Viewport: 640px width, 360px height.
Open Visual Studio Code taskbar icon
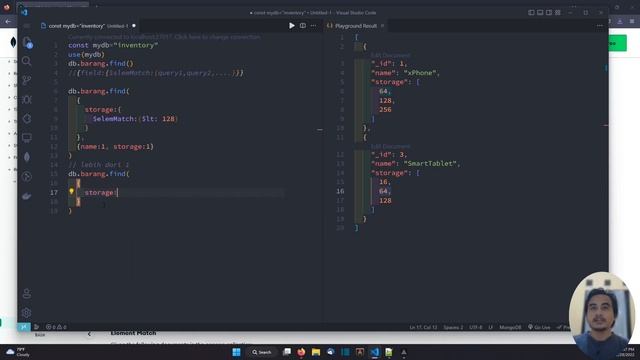(x=375, y=352)
